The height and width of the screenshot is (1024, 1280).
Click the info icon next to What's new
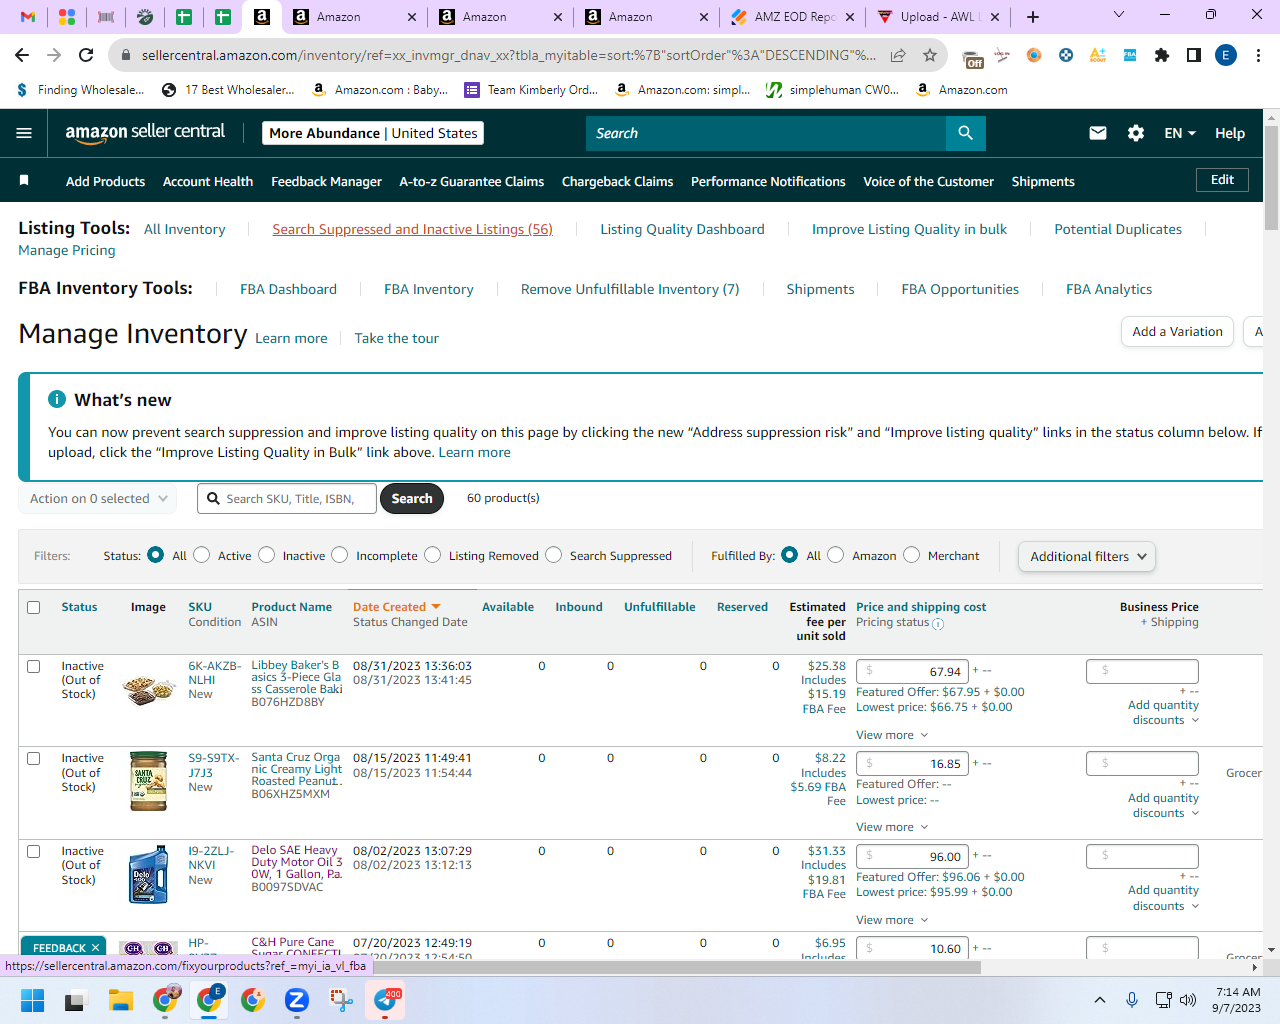[x=57, y=399]
